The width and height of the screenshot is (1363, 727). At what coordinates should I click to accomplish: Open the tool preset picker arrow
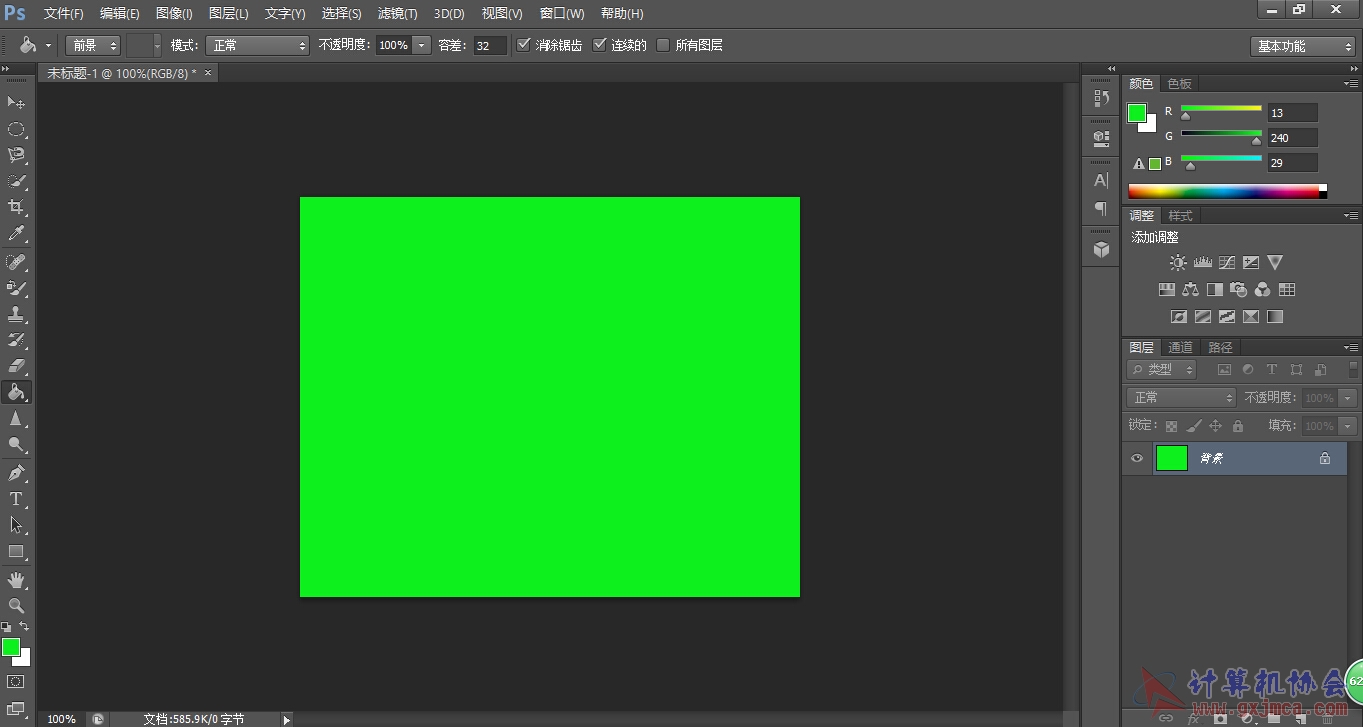48,45
